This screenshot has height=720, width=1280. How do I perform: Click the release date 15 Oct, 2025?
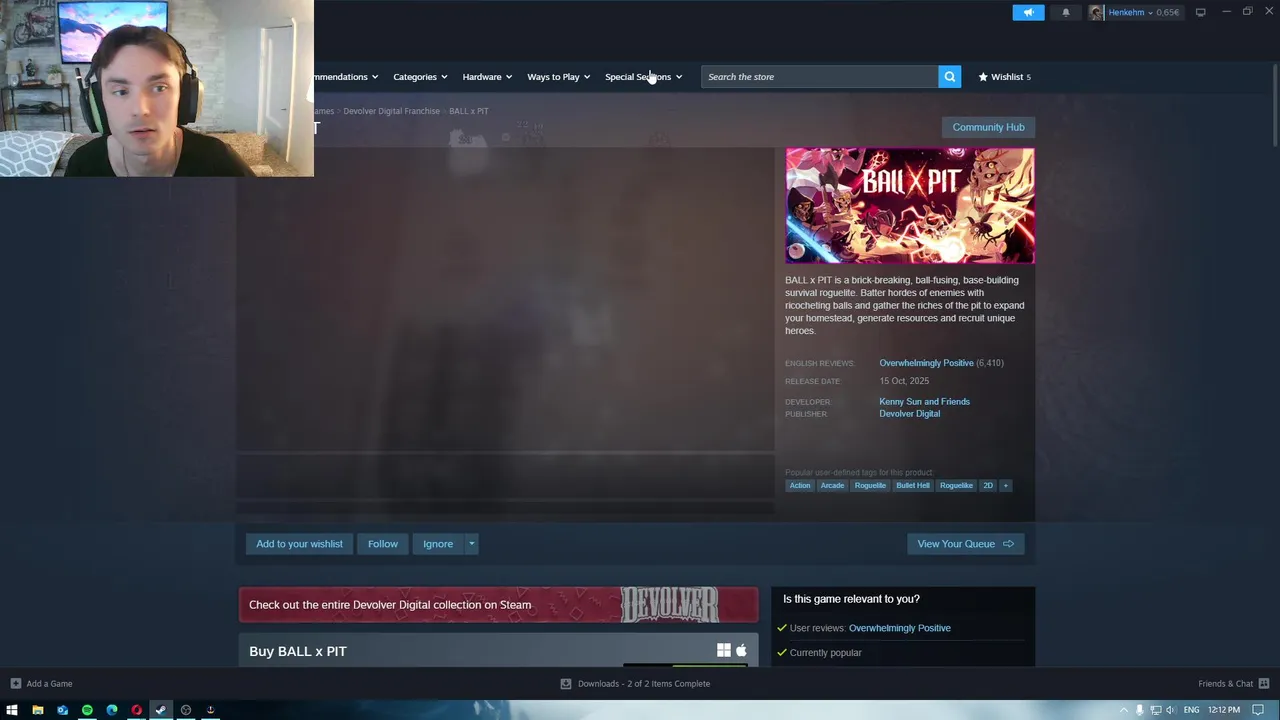904,381
